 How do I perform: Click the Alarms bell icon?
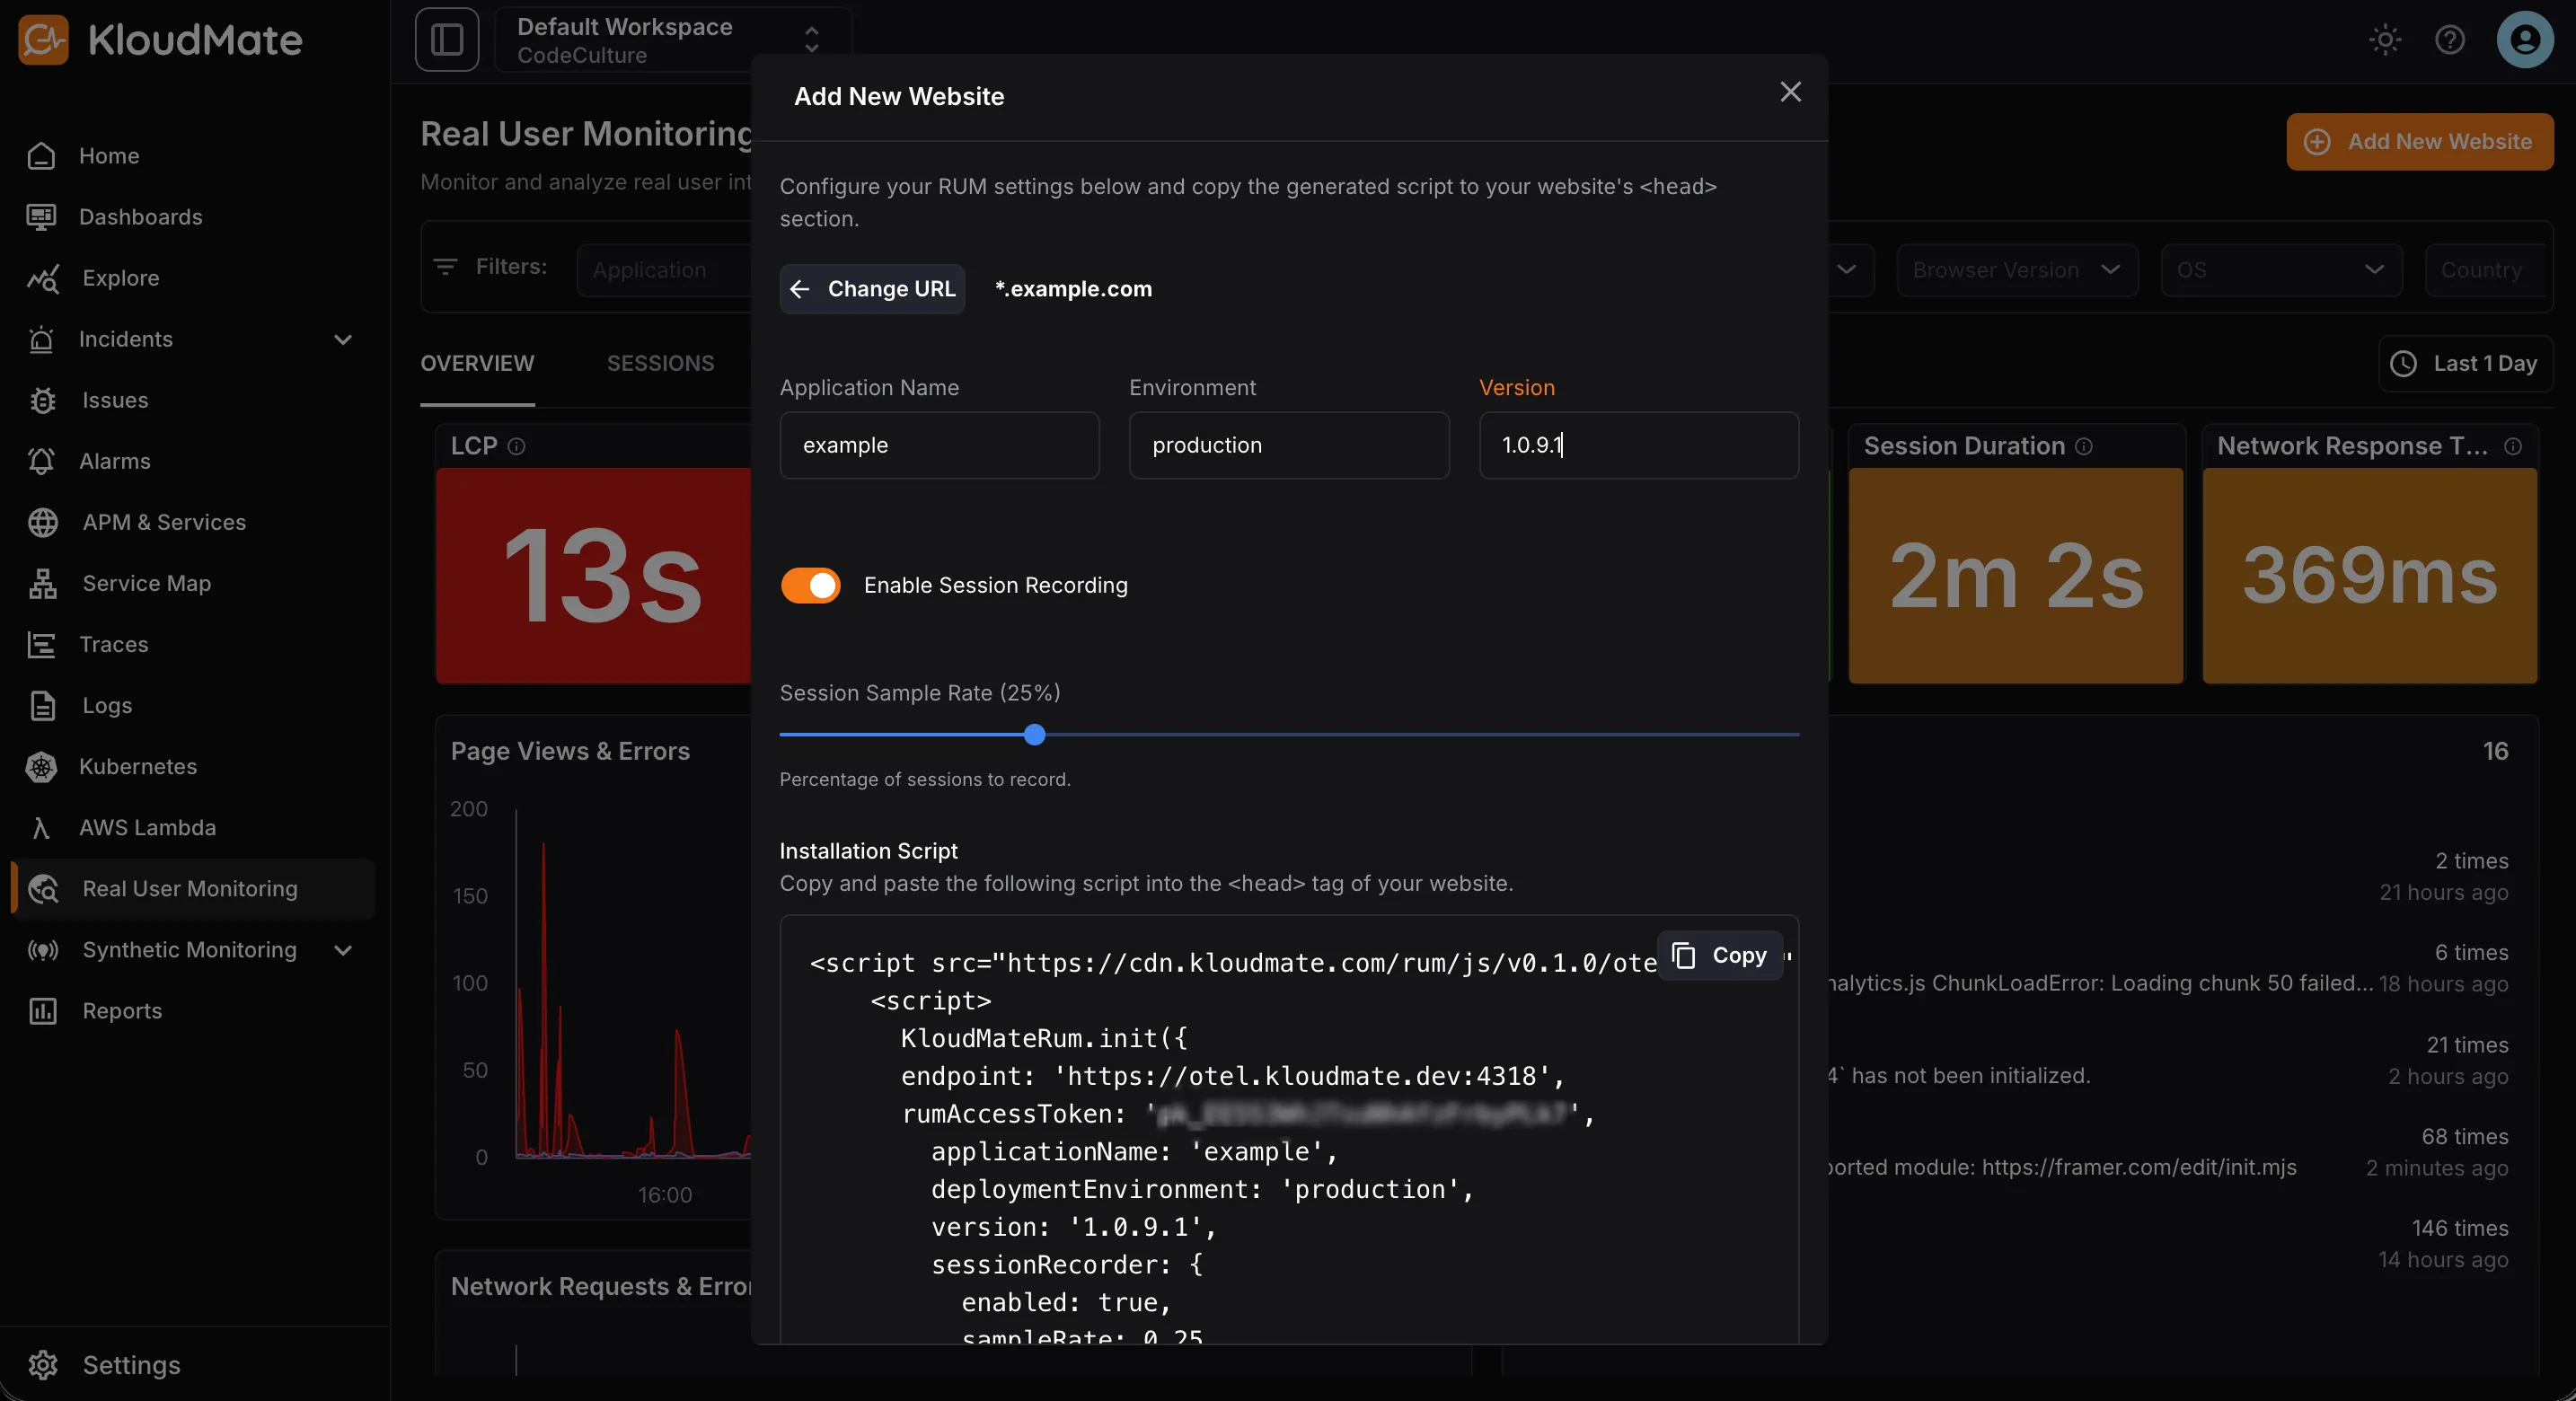pyautogui.click(x=42, y=461)
